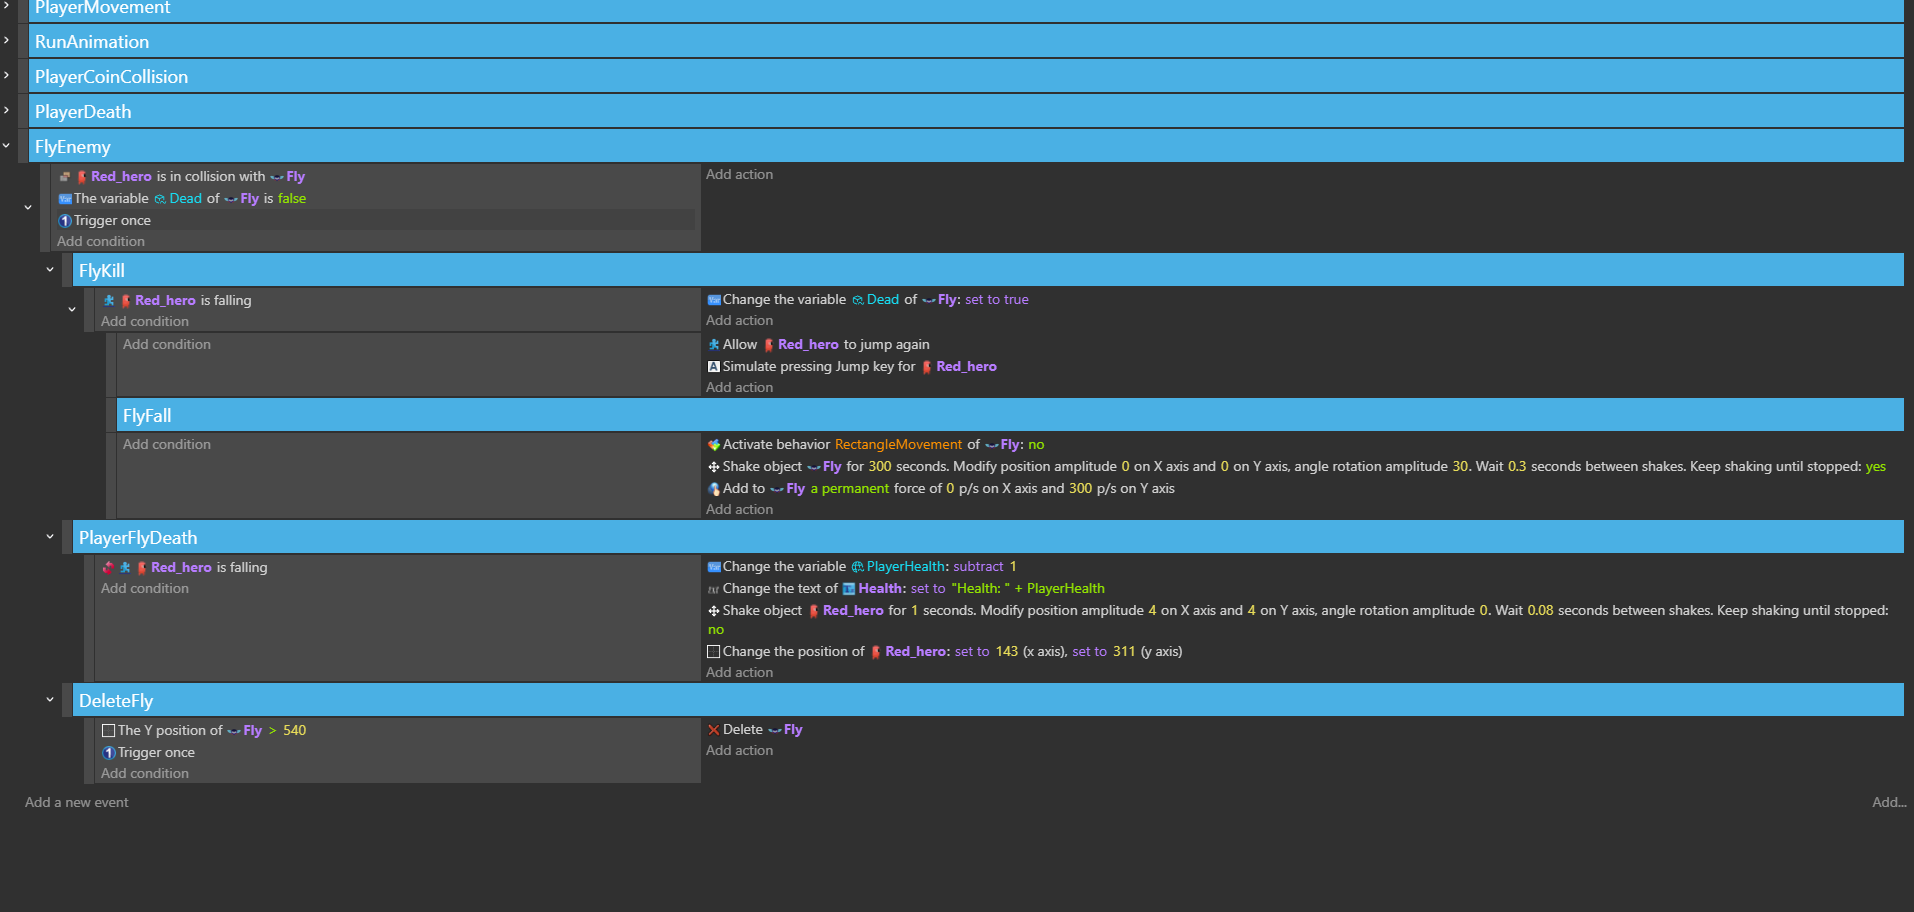
Task: Click 'Add a new event' link
Action: coord(77,803)
